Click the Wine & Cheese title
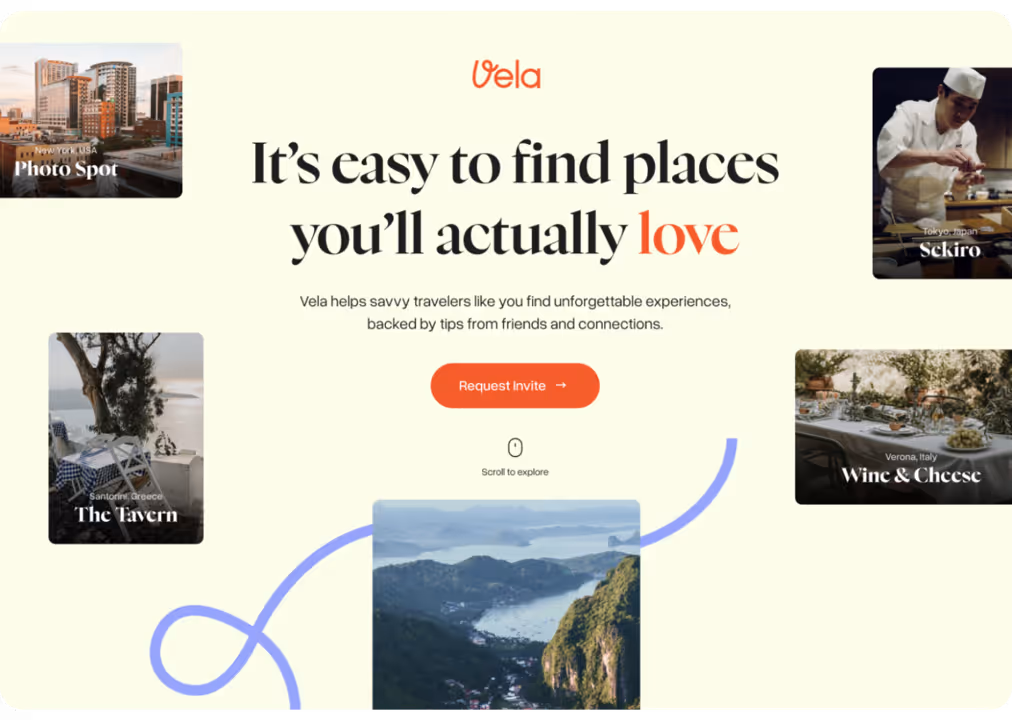The image size is (1012, 720). [911, 475]
